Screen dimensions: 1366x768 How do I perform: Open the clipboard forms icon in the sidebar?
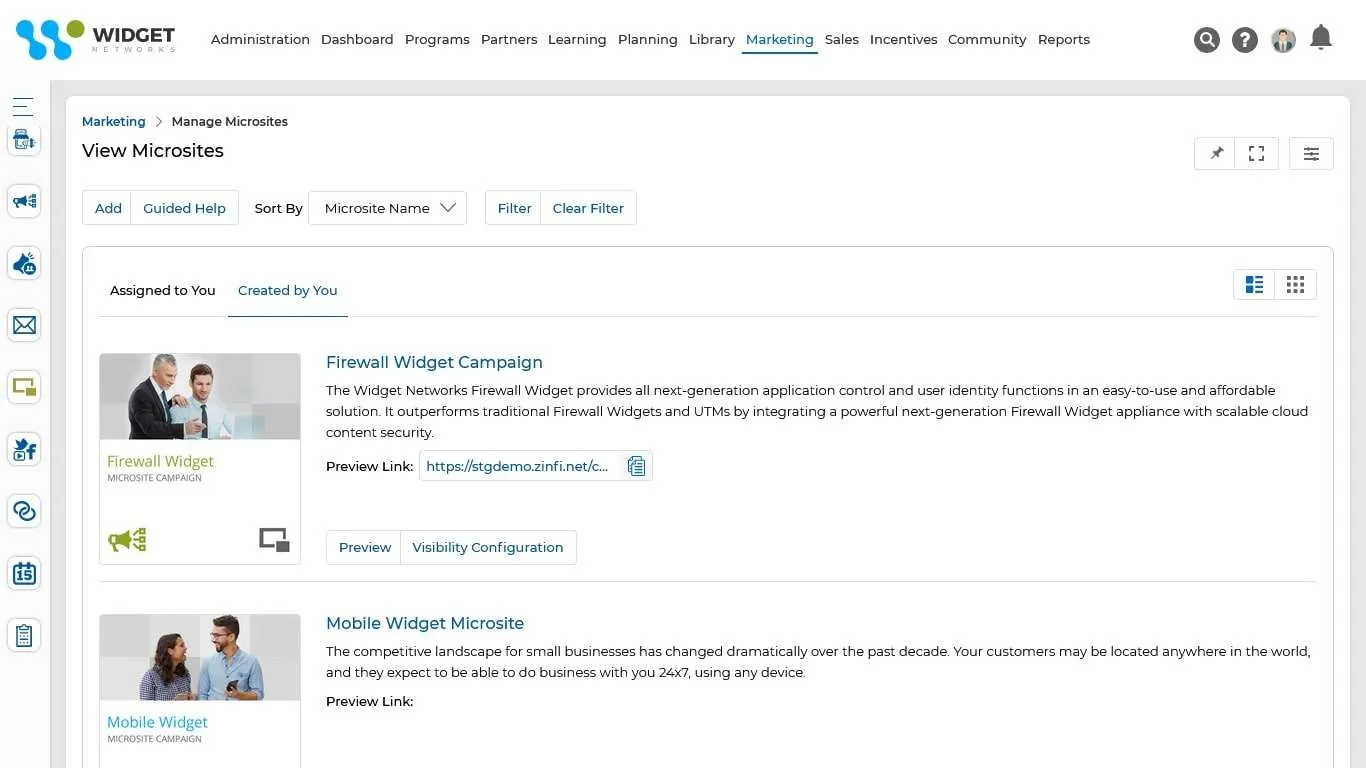click(x=24, y=635)
